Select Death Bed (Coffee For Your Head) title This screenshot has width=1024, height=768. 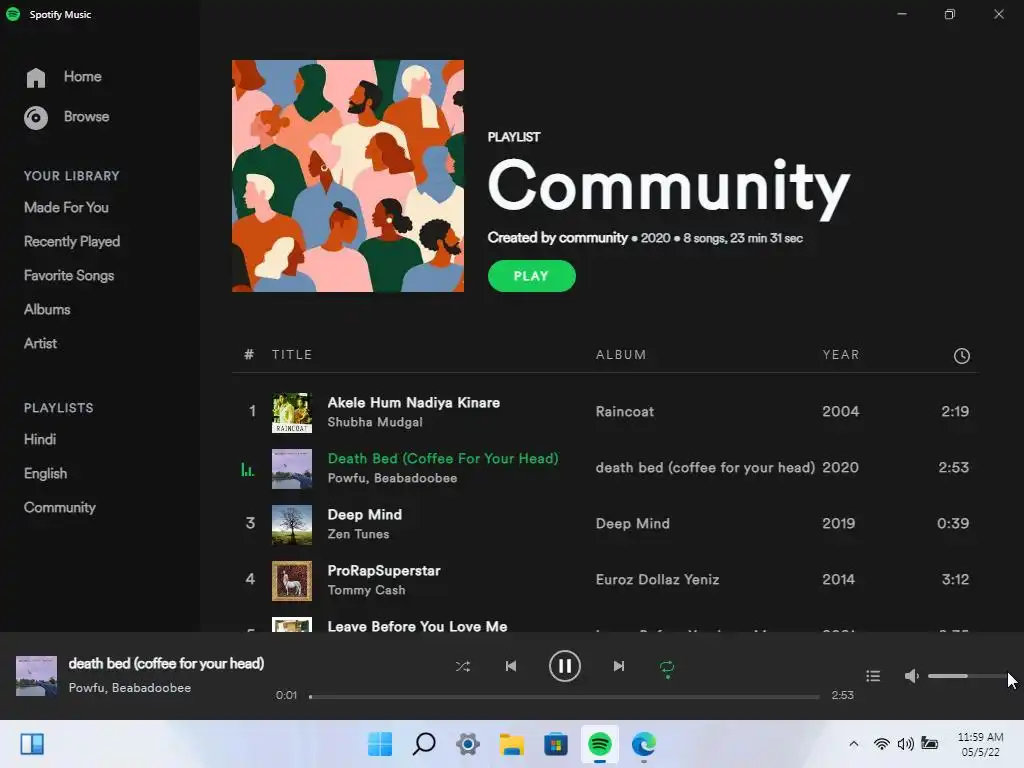point(443,458)
